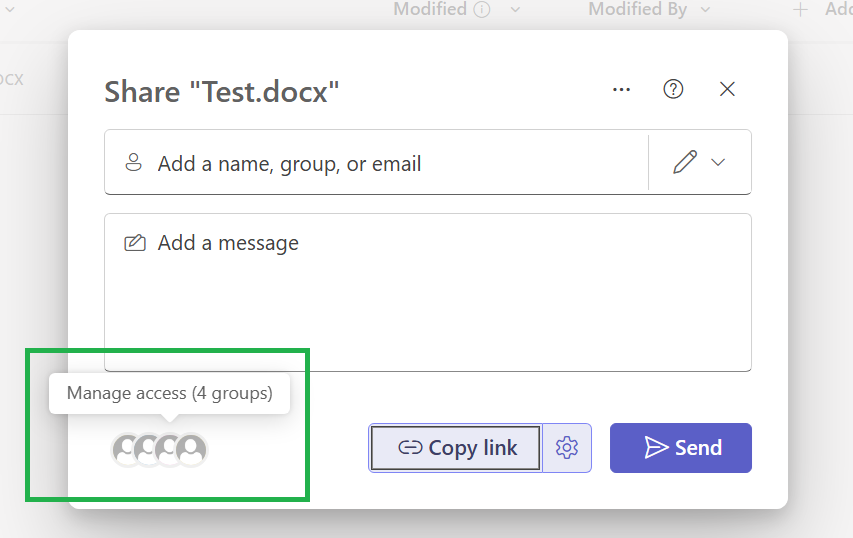Select the Add a message text area
The image size is (853, 538).
click(428, 293)
